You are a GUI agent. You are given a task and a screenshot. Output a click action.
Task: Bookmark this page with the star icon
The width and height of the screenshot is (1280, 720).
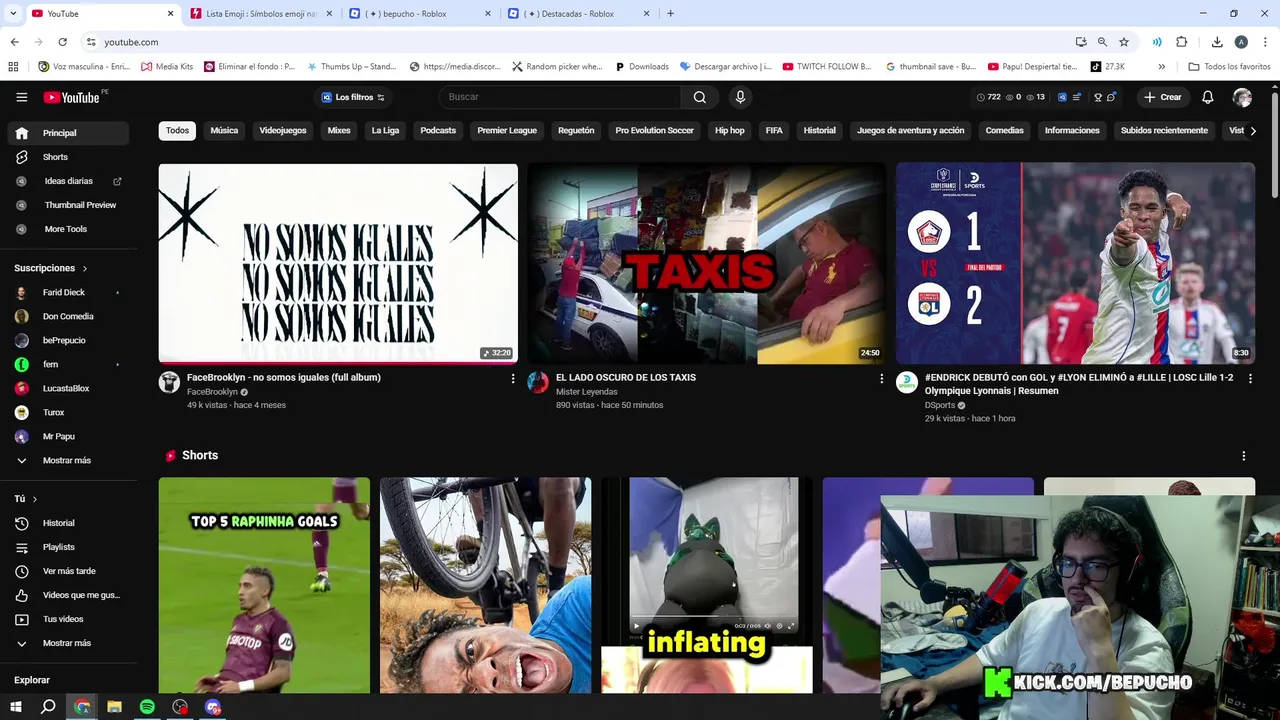tap(1124, 42)
